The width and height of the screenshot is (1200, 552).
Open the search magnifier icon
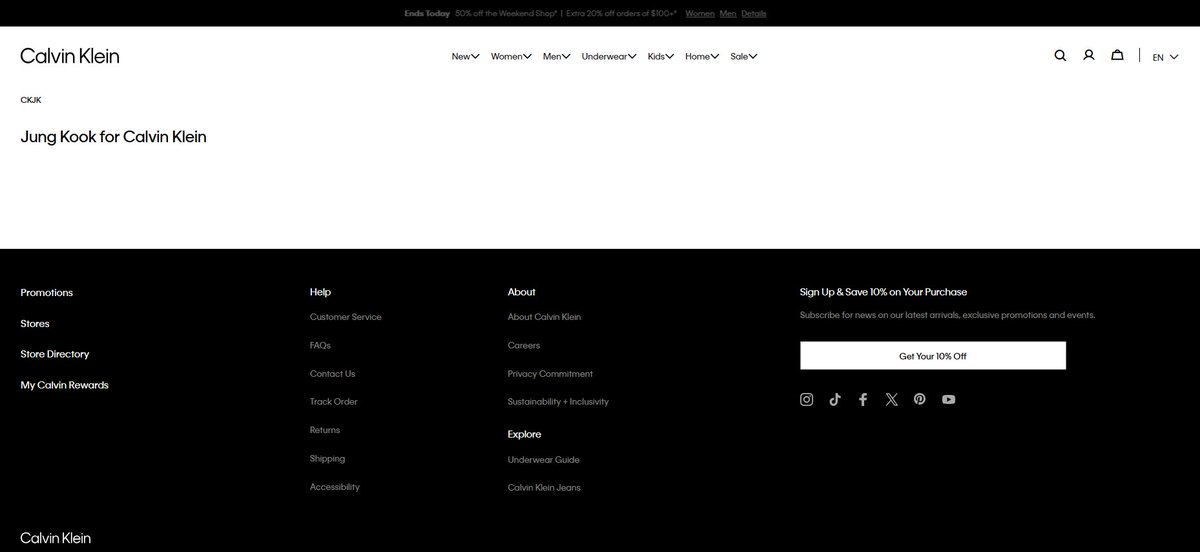click(x=1060, y=56)
